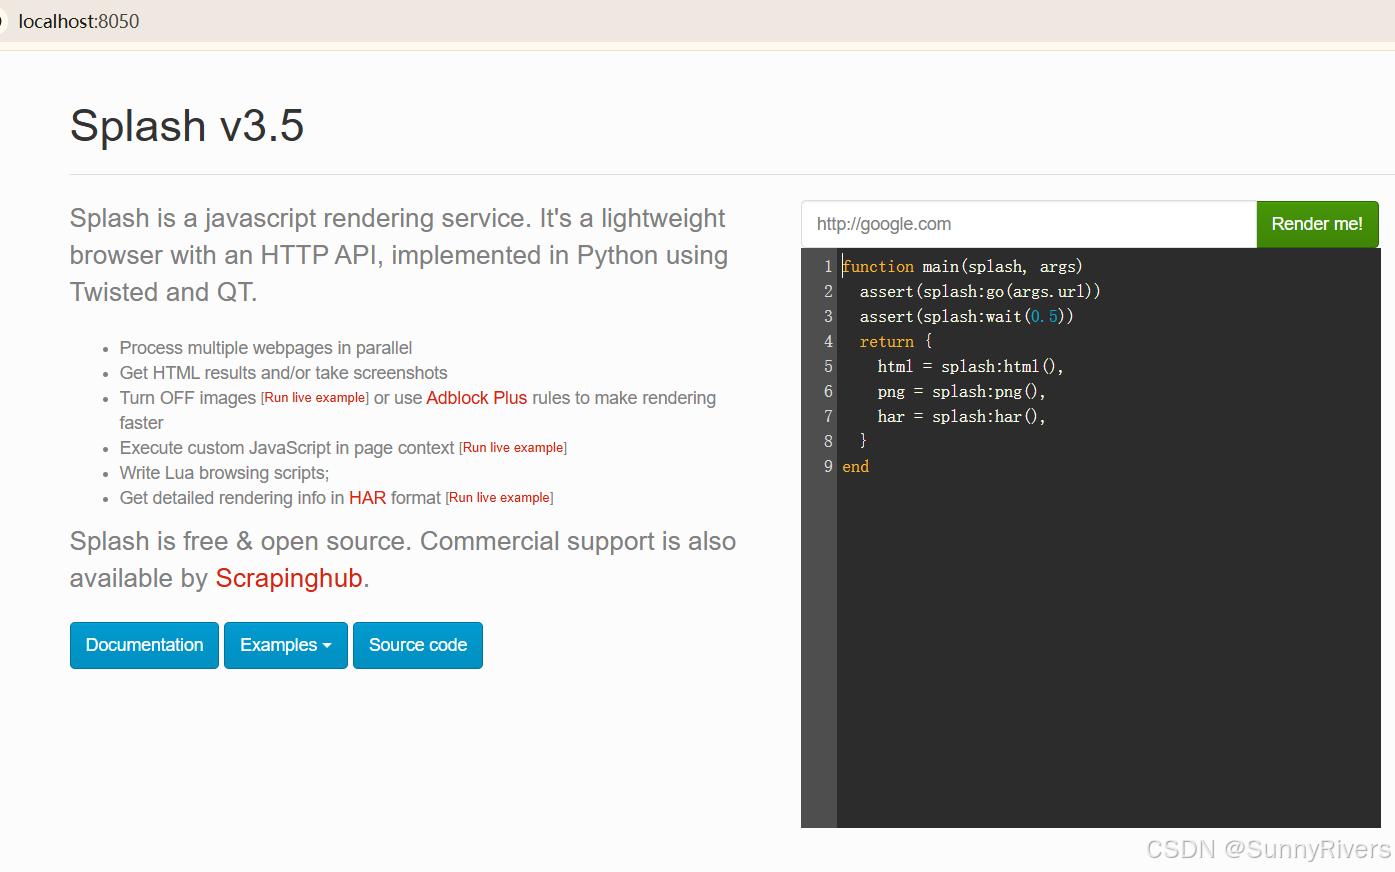Click the Render me! button
This screenshot has height=872, width=1395.
click(1317, 224)
